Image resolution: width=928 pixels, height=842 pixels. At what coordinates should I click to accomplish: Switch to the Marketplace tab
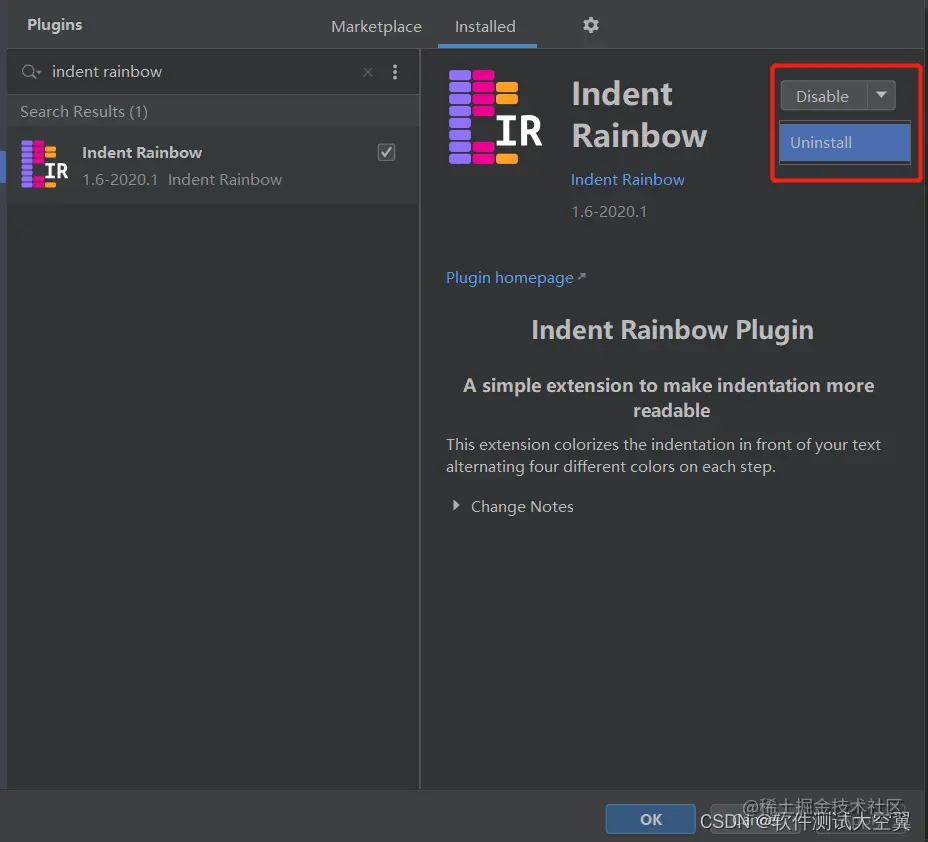376,27
